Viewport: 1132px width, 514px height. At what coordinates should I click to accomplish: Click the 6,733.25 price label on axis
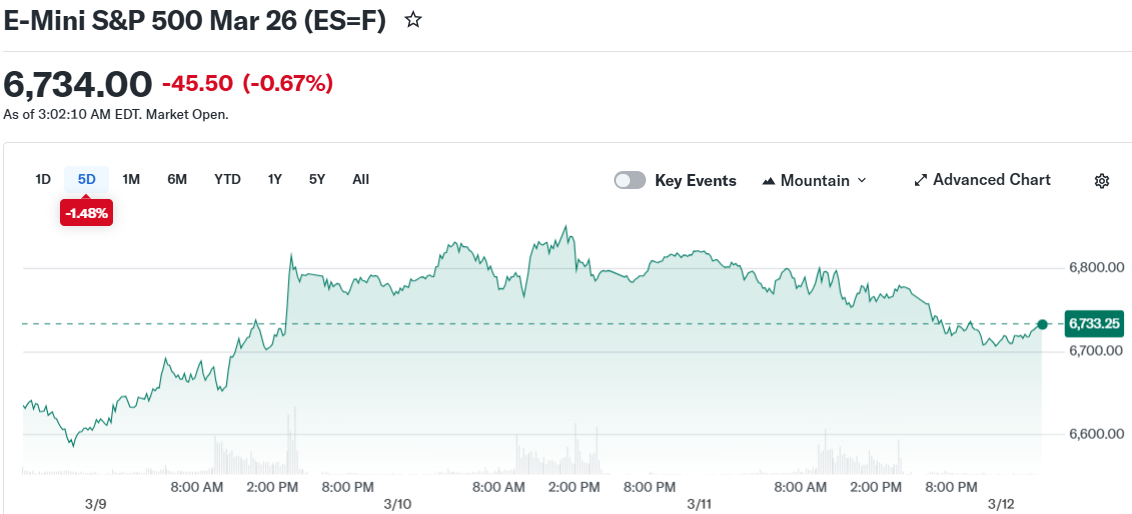click(1094, 324)
